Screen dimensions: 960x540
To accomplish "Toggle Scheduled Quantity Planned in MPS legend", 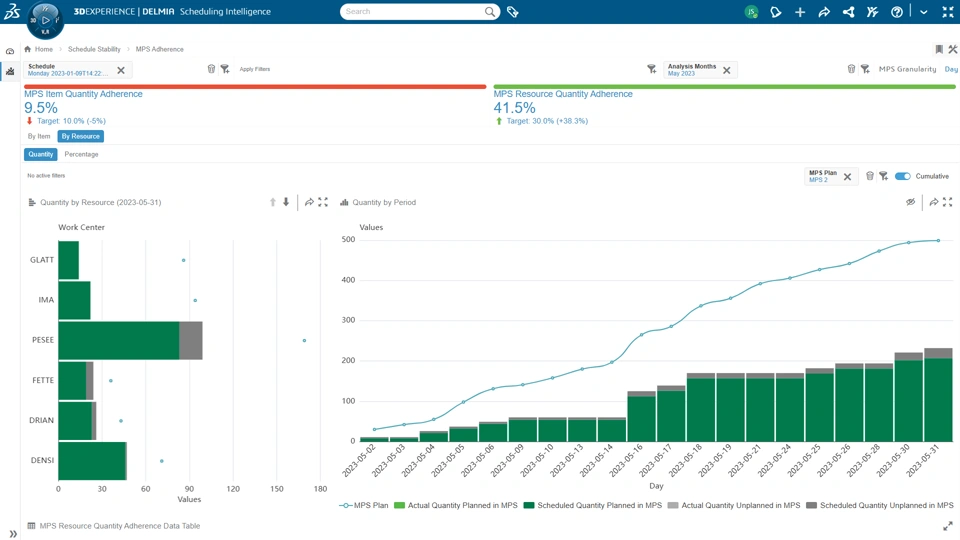I will [593, 506].
